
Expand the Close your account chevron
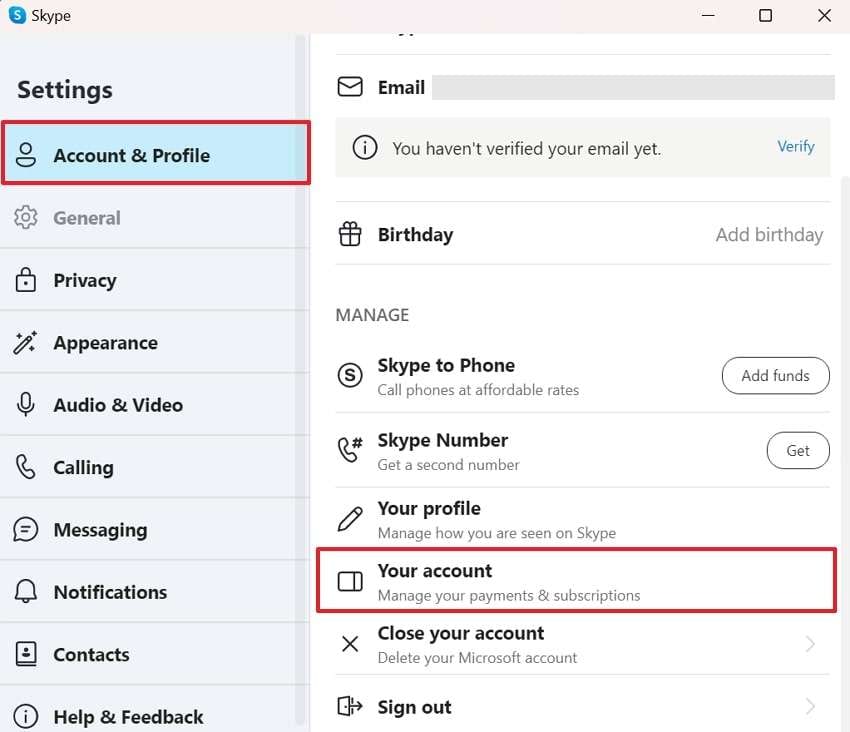pos(810,644)
